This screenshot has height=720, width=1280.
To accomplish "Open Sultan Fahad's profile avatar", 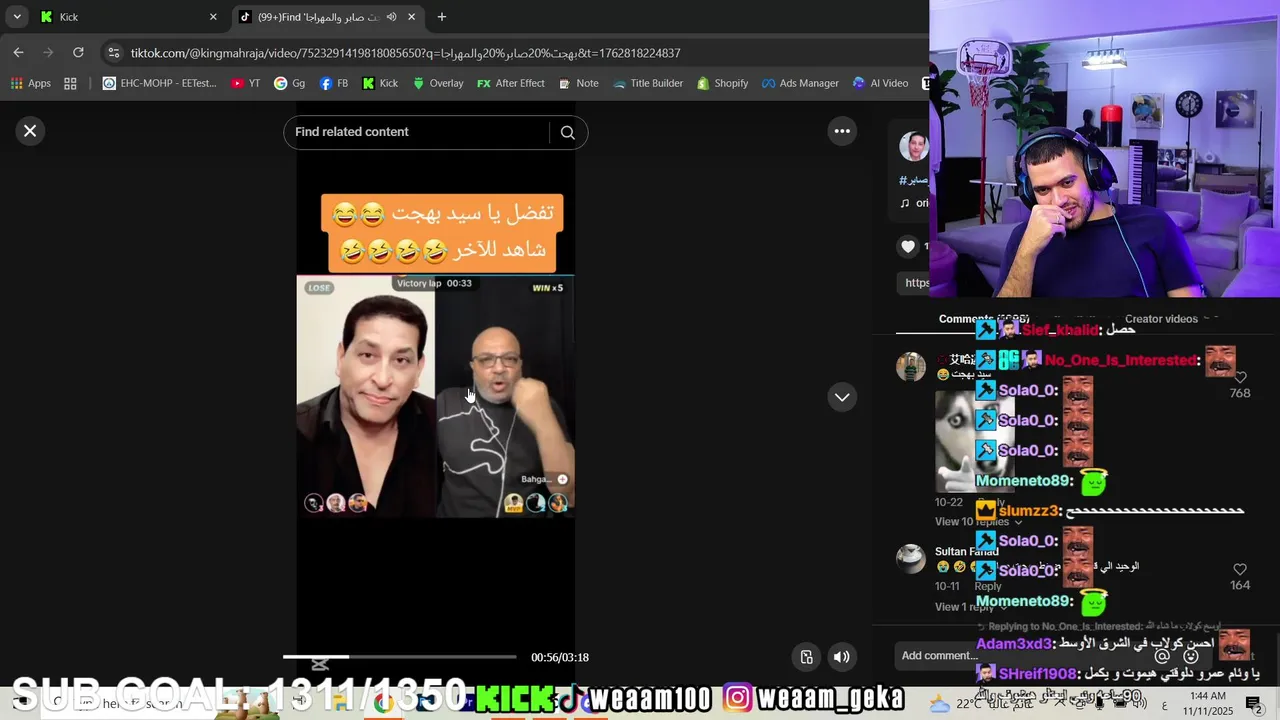I will click(x=911, y=558).
